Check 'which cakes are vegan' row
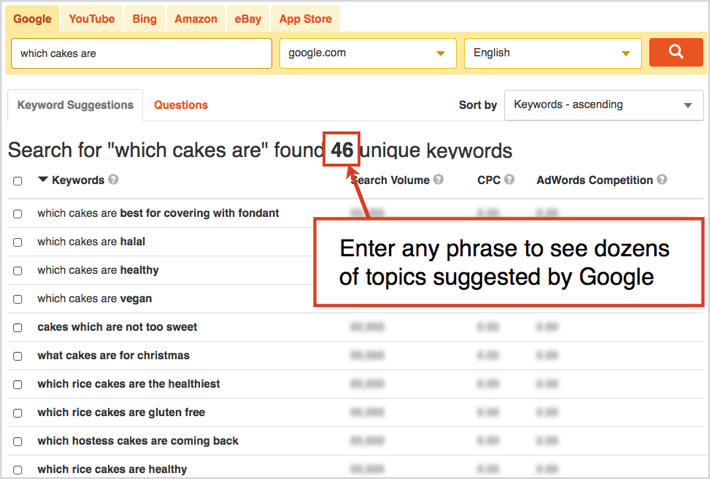This screenshot has height=479, width=710. point(18,299)
